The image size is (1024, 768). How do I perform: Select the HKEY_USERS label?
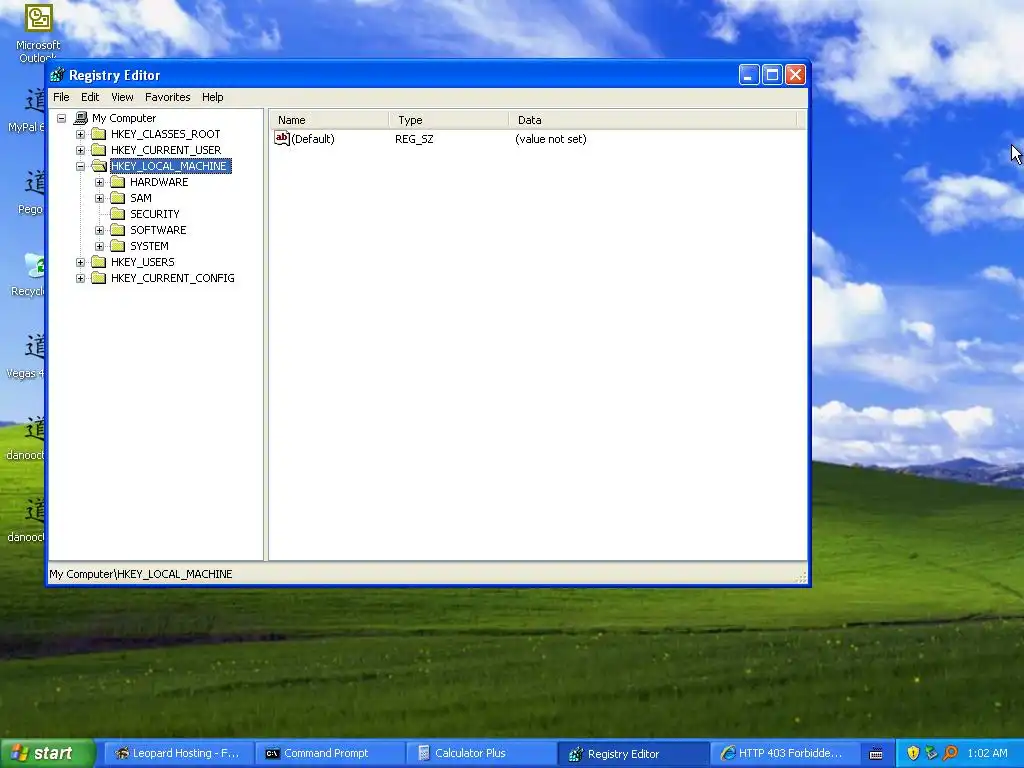(x=142, y=262)
